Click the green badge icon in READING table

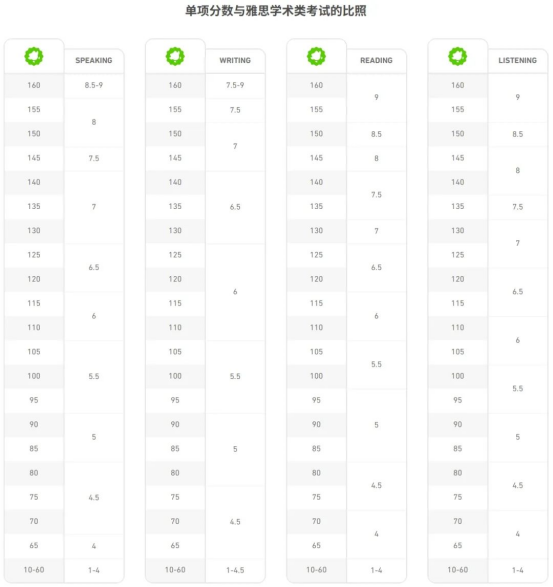316,57
